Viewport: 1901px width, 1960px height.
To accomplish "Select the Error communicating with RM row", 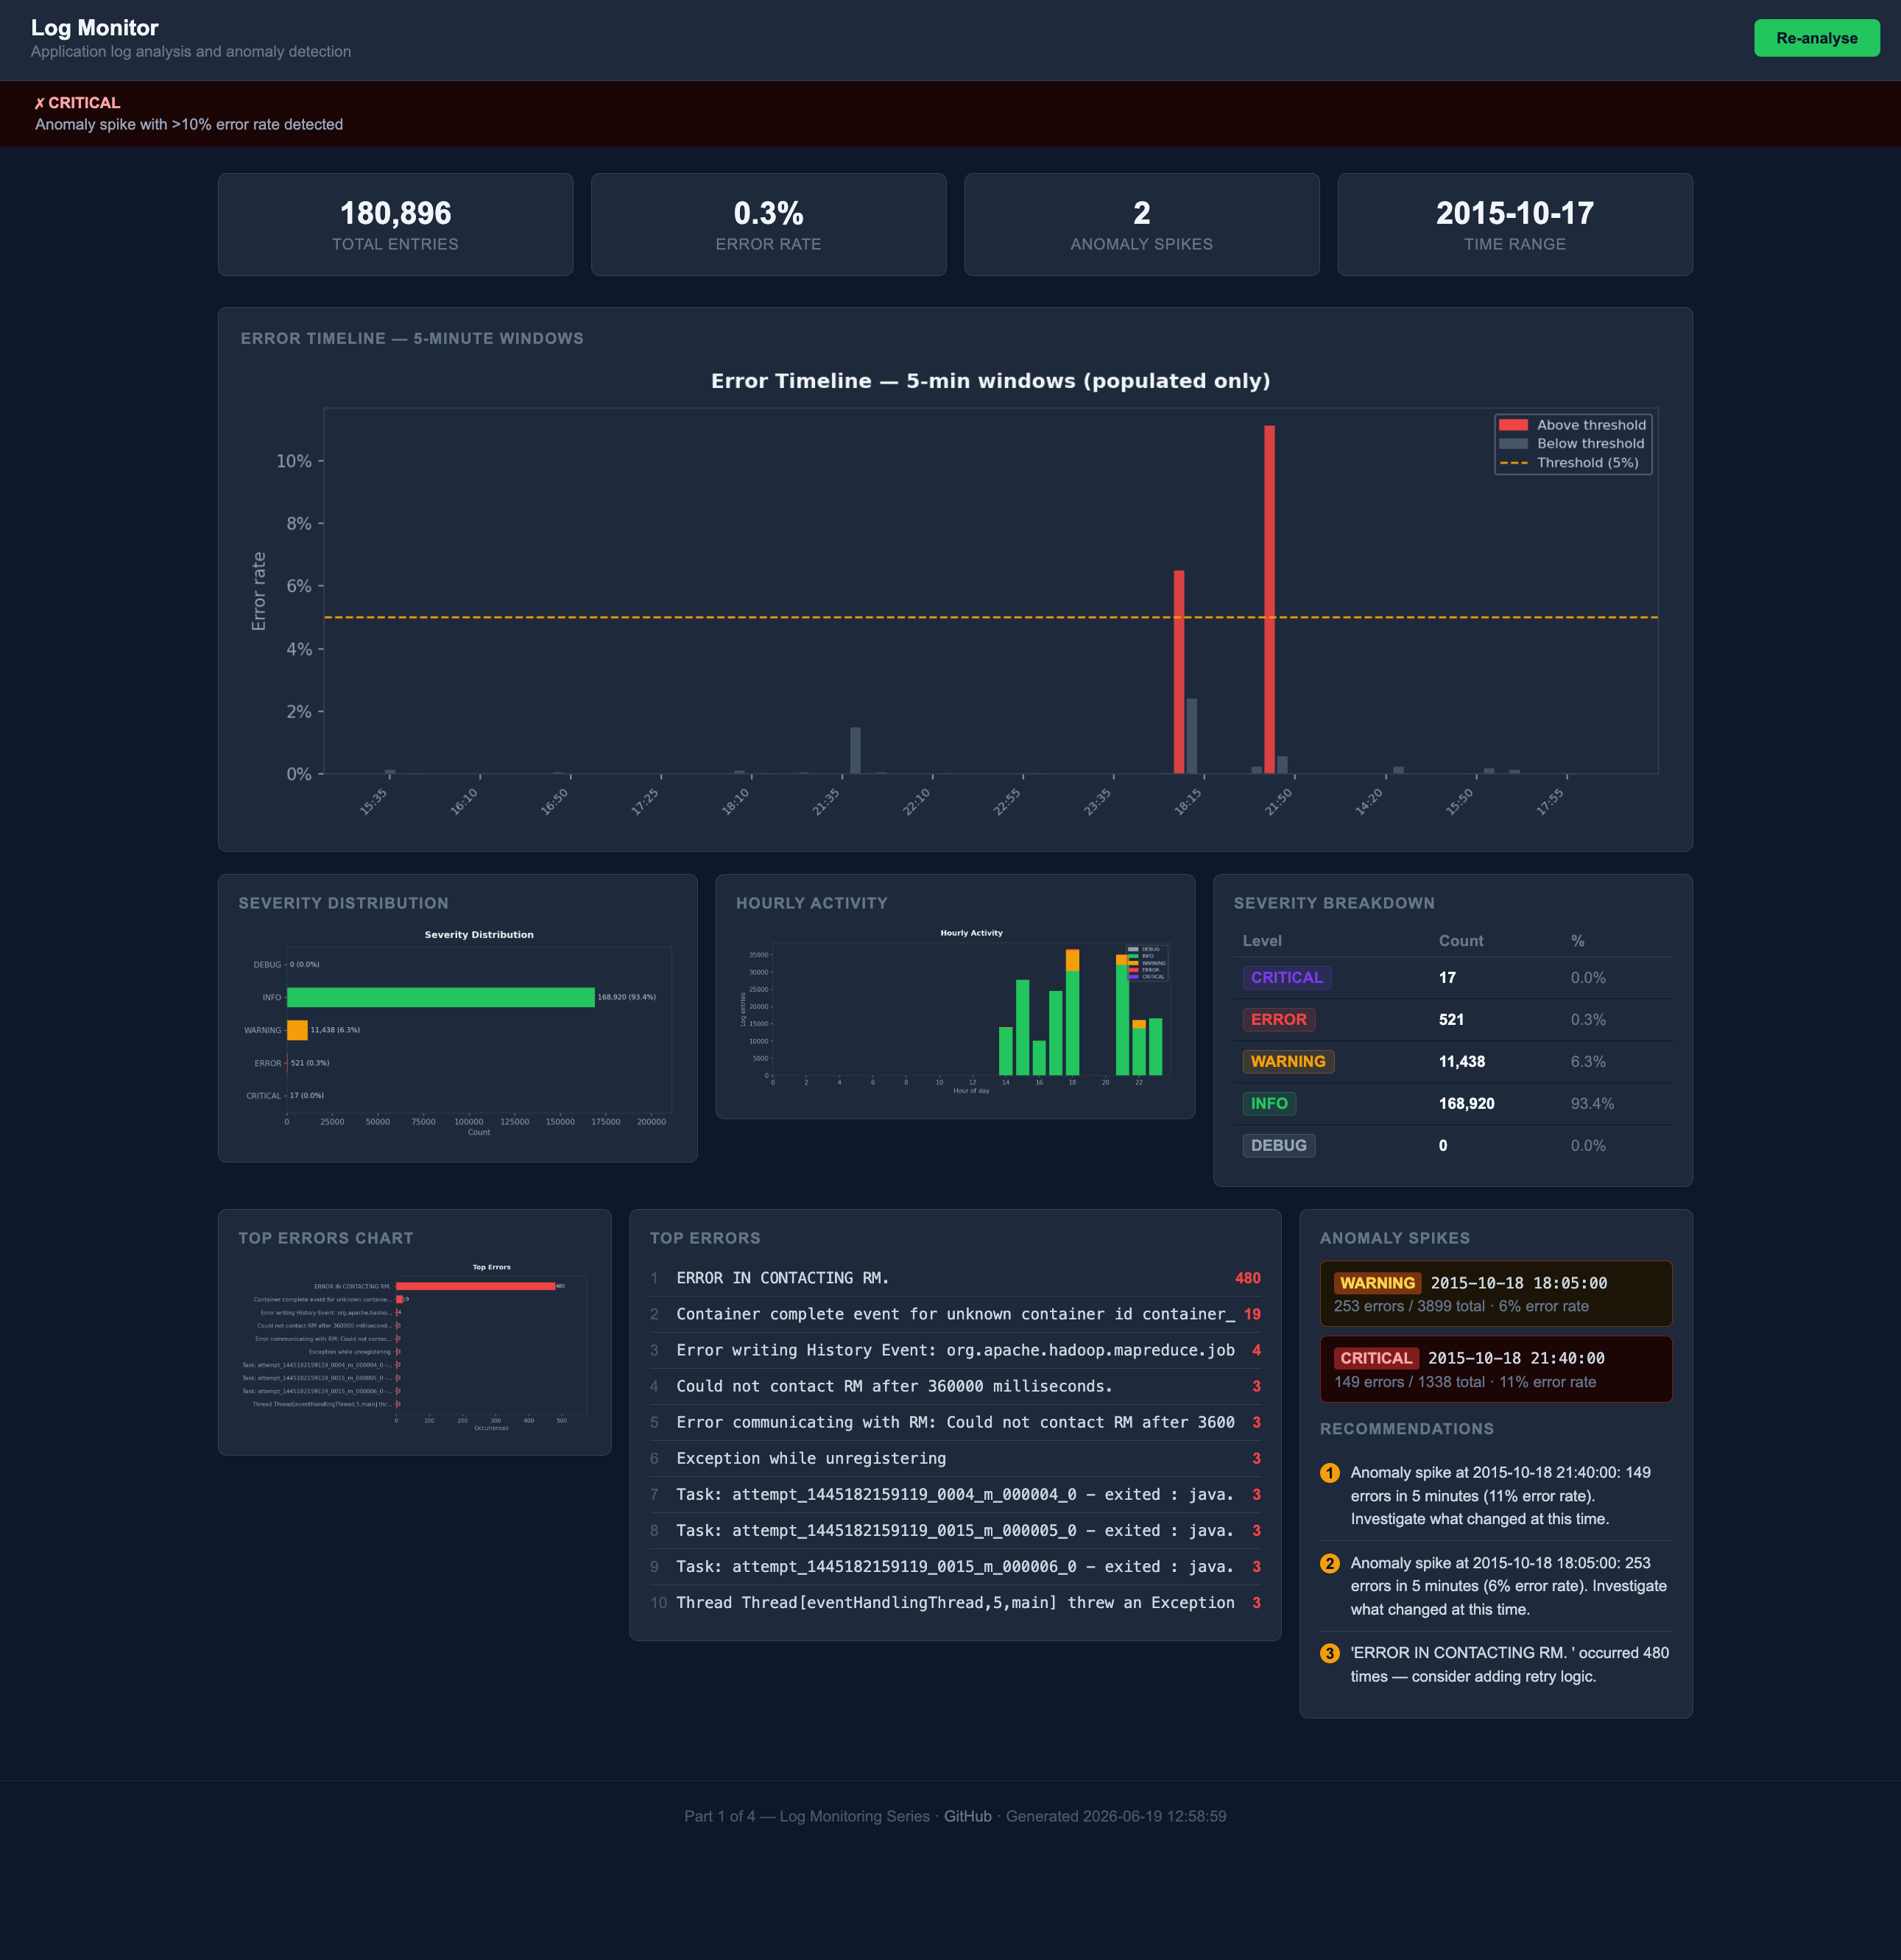I will pyautogui.click(x=955, y=1422).
